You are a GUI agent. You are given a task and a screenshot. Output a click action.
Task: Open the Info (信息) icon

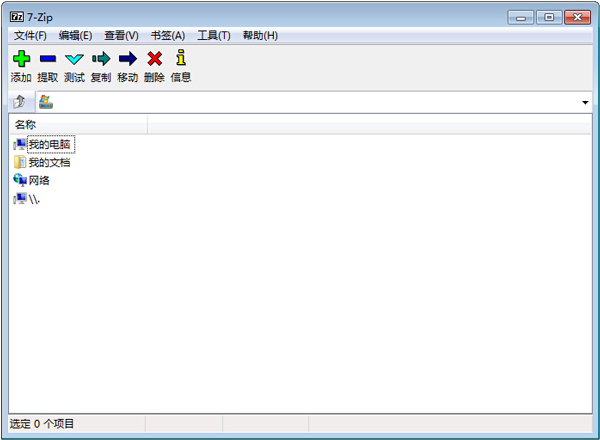point(181,57)
